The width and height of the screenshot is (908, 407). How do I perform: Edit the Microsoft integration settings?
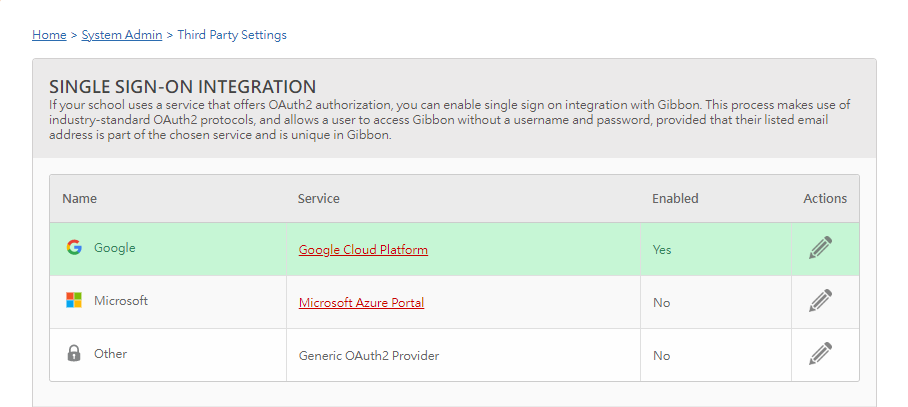pos(821,301)
